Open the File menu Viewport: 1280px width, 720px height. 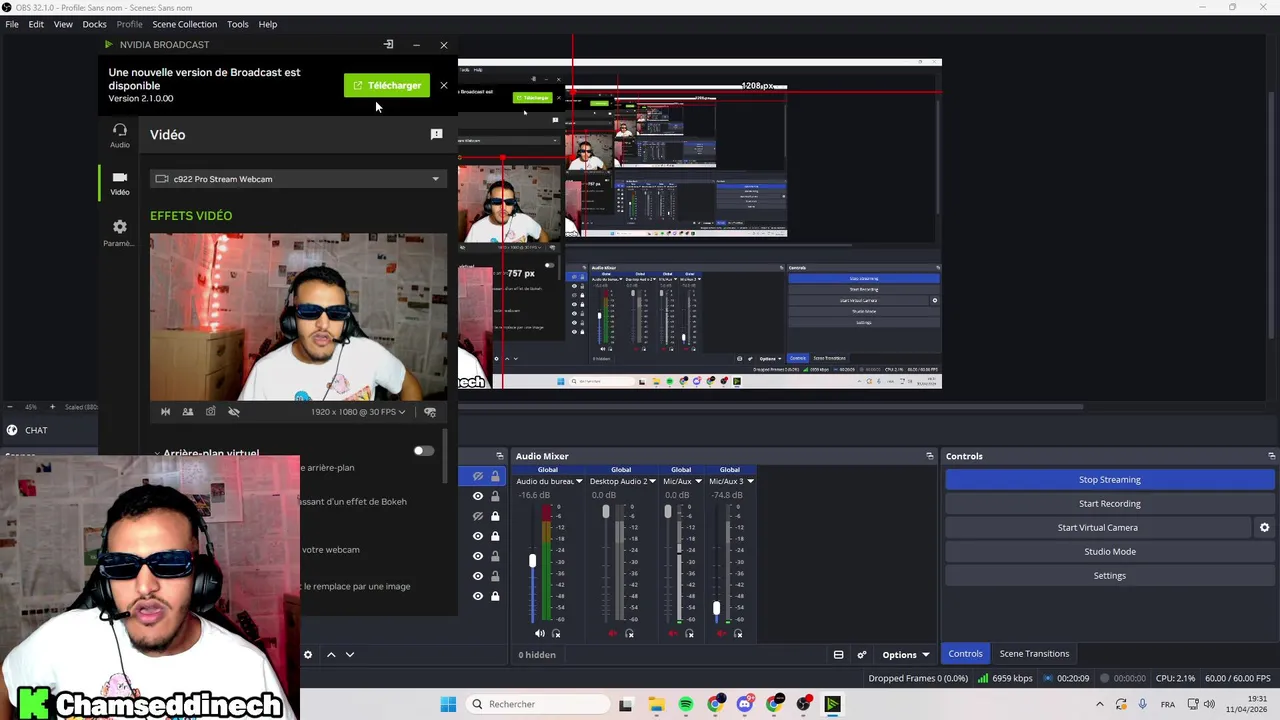12,24
